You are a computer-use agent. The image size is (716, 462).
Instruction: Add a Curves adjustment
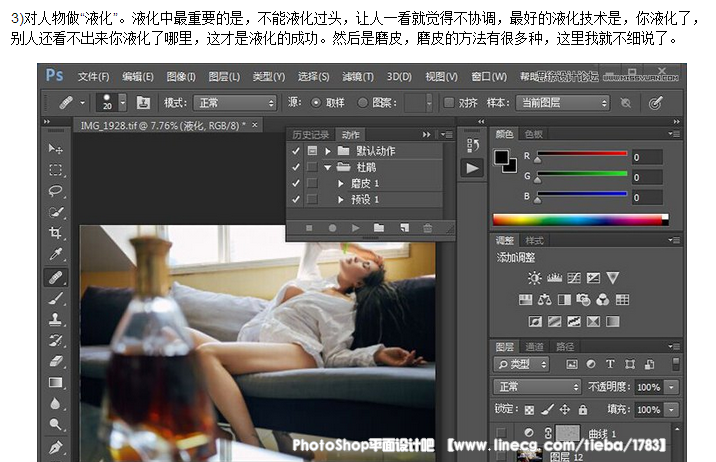[574, 278]
